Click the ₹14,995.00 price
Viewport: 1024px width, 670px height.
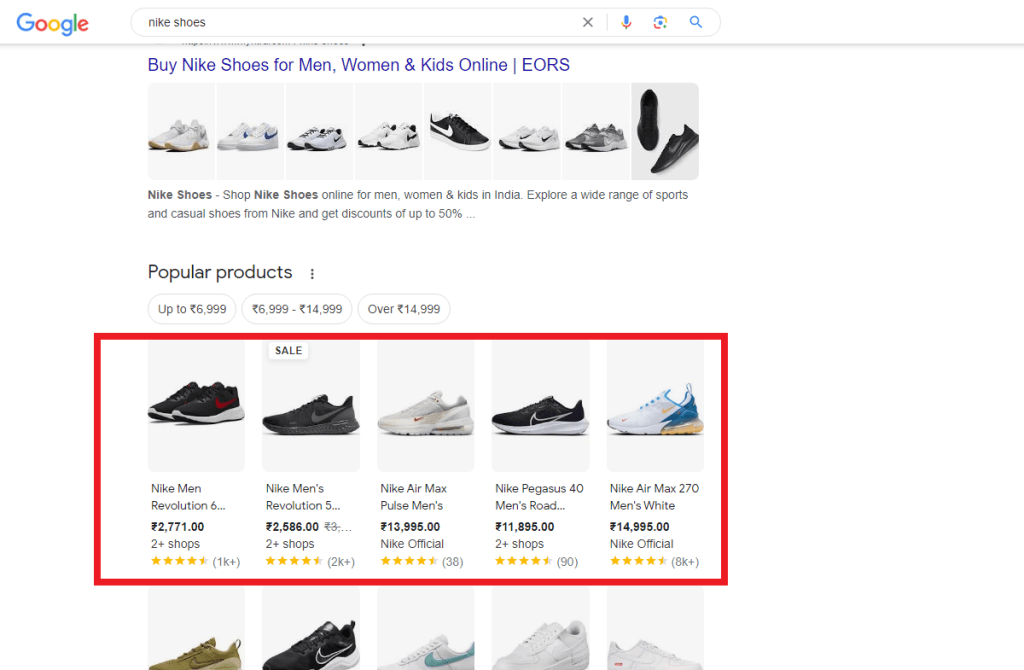(x=639, y=526)
